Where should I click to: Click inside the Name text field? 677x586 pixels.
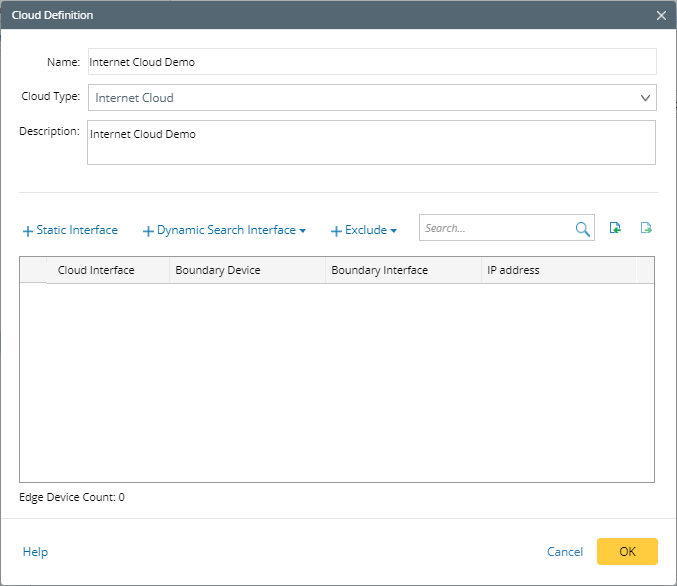[372, 62]
